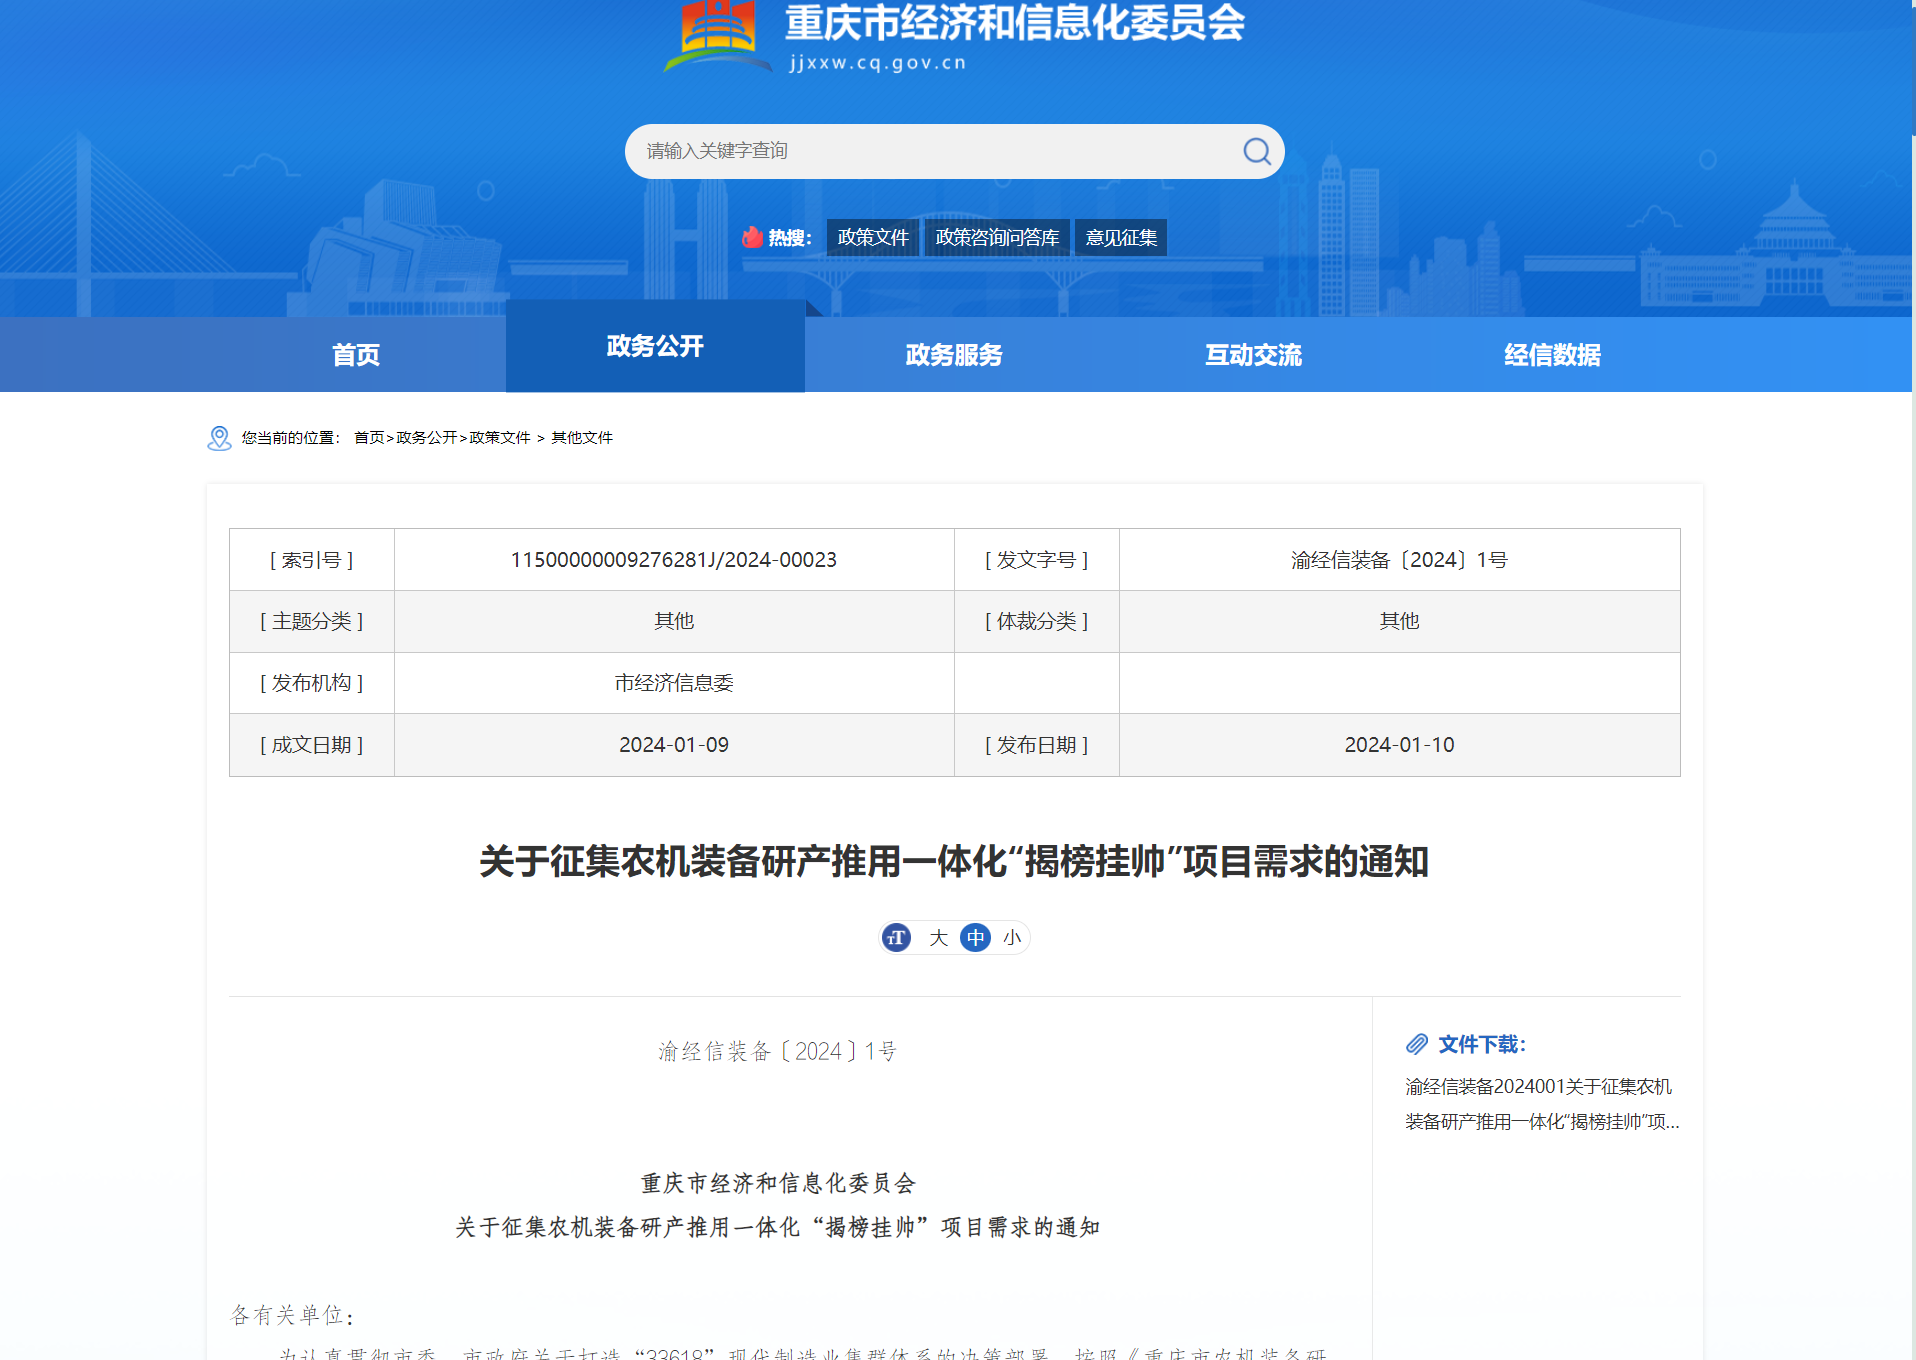Image resolution: width=1916 pixels, height=1360 pixels.
Task: Switch to 互动交流 tab
Action: tap(1253, 355)
